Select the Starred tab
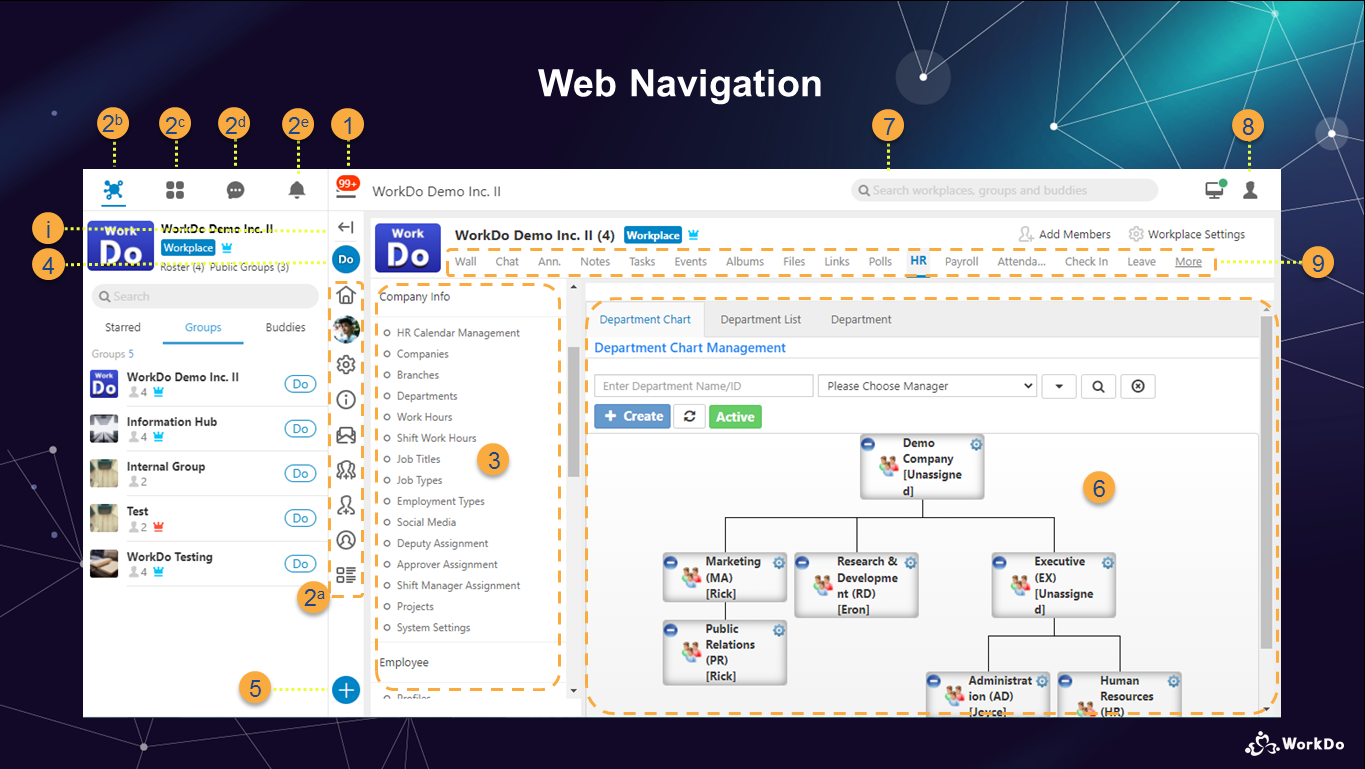Screen dimensions: 1365x769 pos(123,327)
